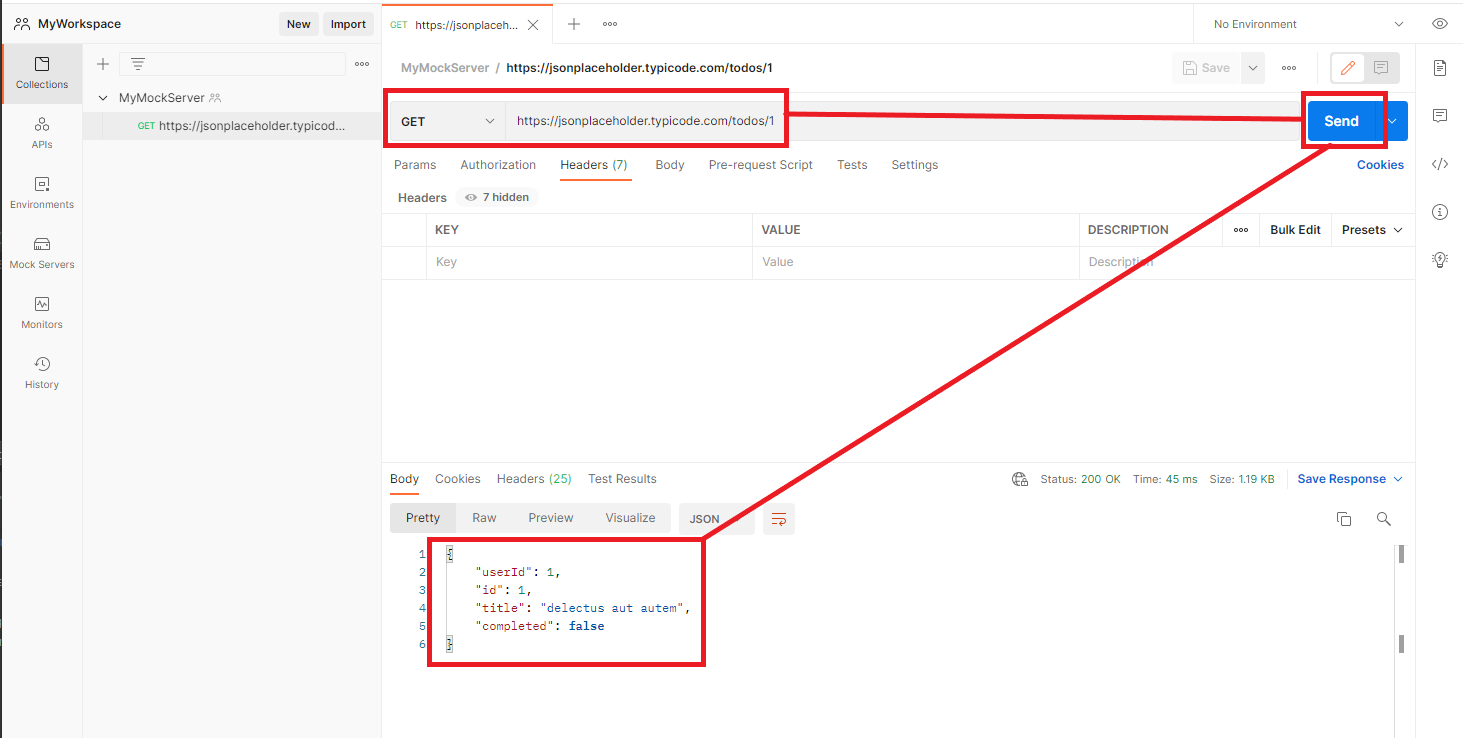The height and width of the screenshot is (738, 1463).
Task: Click the network globe icon in response bar
Action: coord(1020,479)
